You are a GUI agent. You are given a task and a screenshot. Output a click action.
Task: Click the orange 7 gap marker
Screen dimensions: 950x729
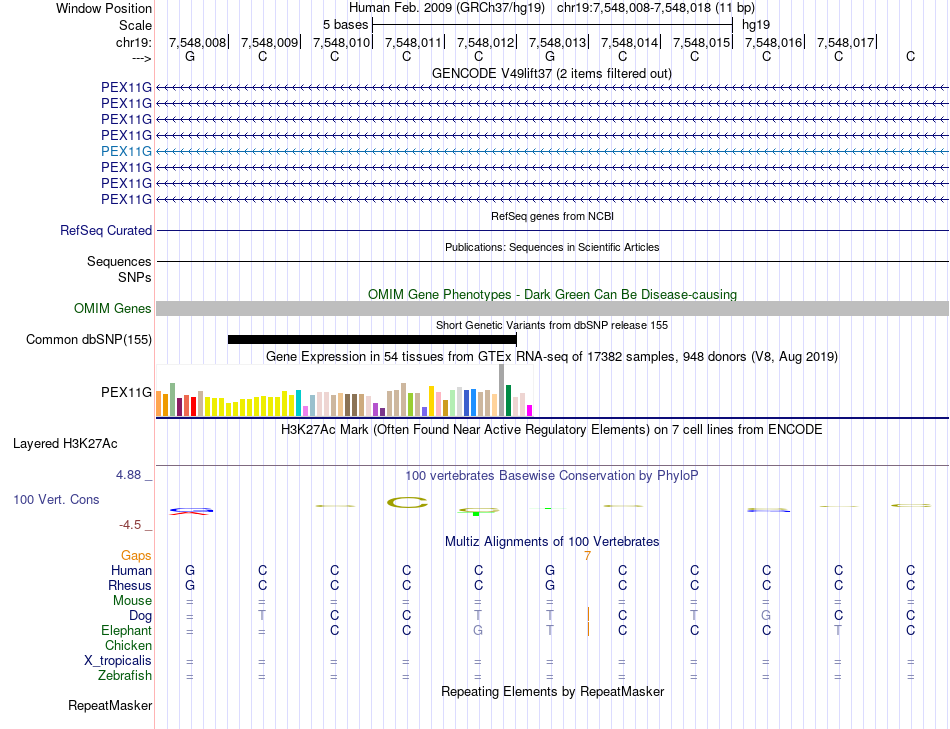(587, 556)
